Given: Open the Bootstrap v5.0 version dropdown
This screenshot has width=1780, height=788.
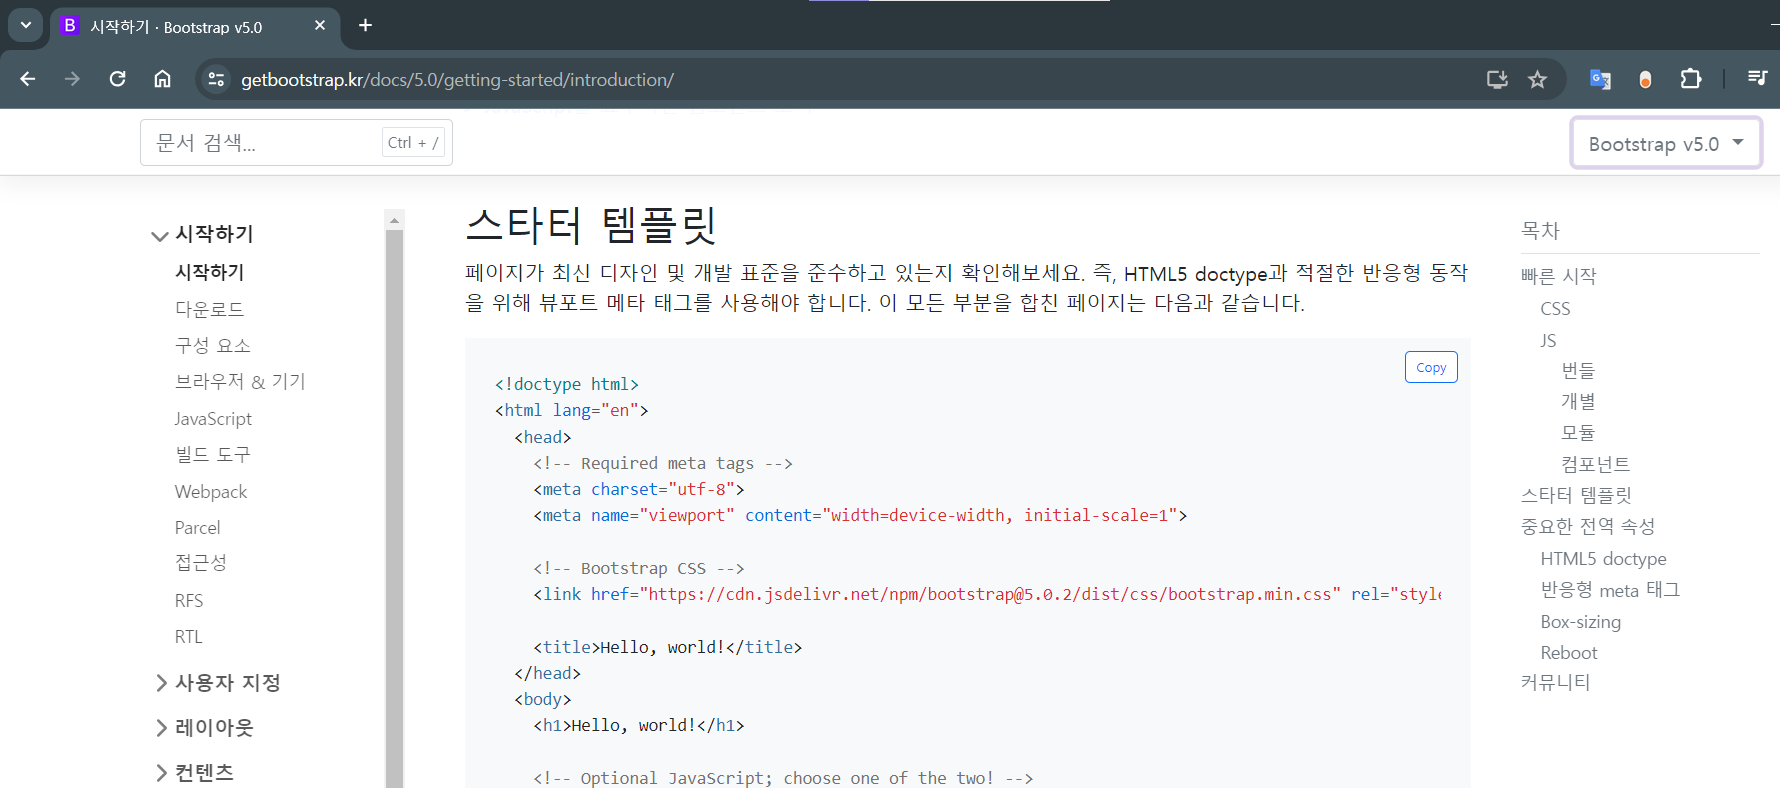Looking at the screenshot, I should click(x=1666, y=144).
